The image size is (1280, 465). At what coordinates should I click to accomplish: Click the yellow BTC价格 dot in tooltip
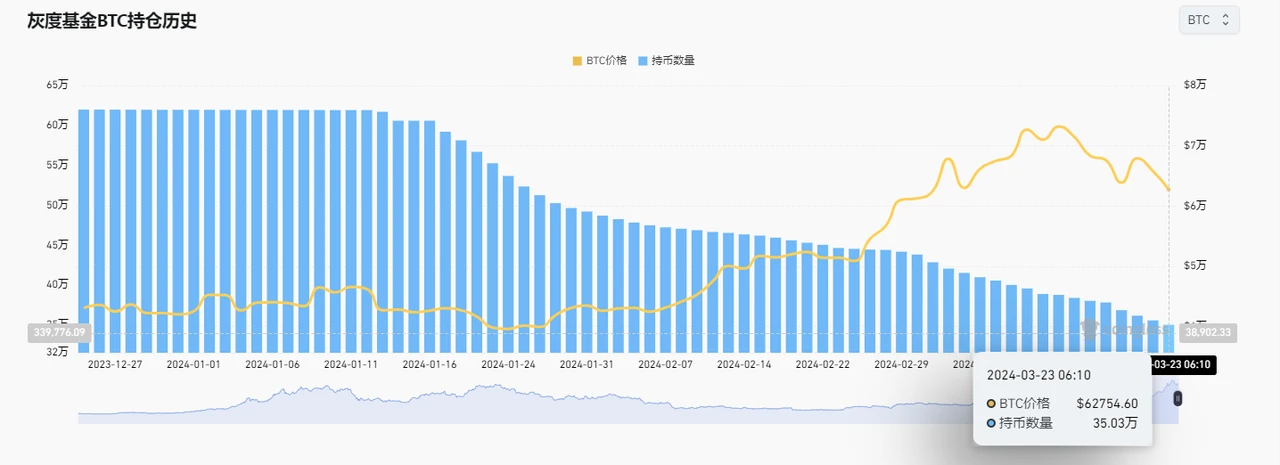(x=991, y=403)
